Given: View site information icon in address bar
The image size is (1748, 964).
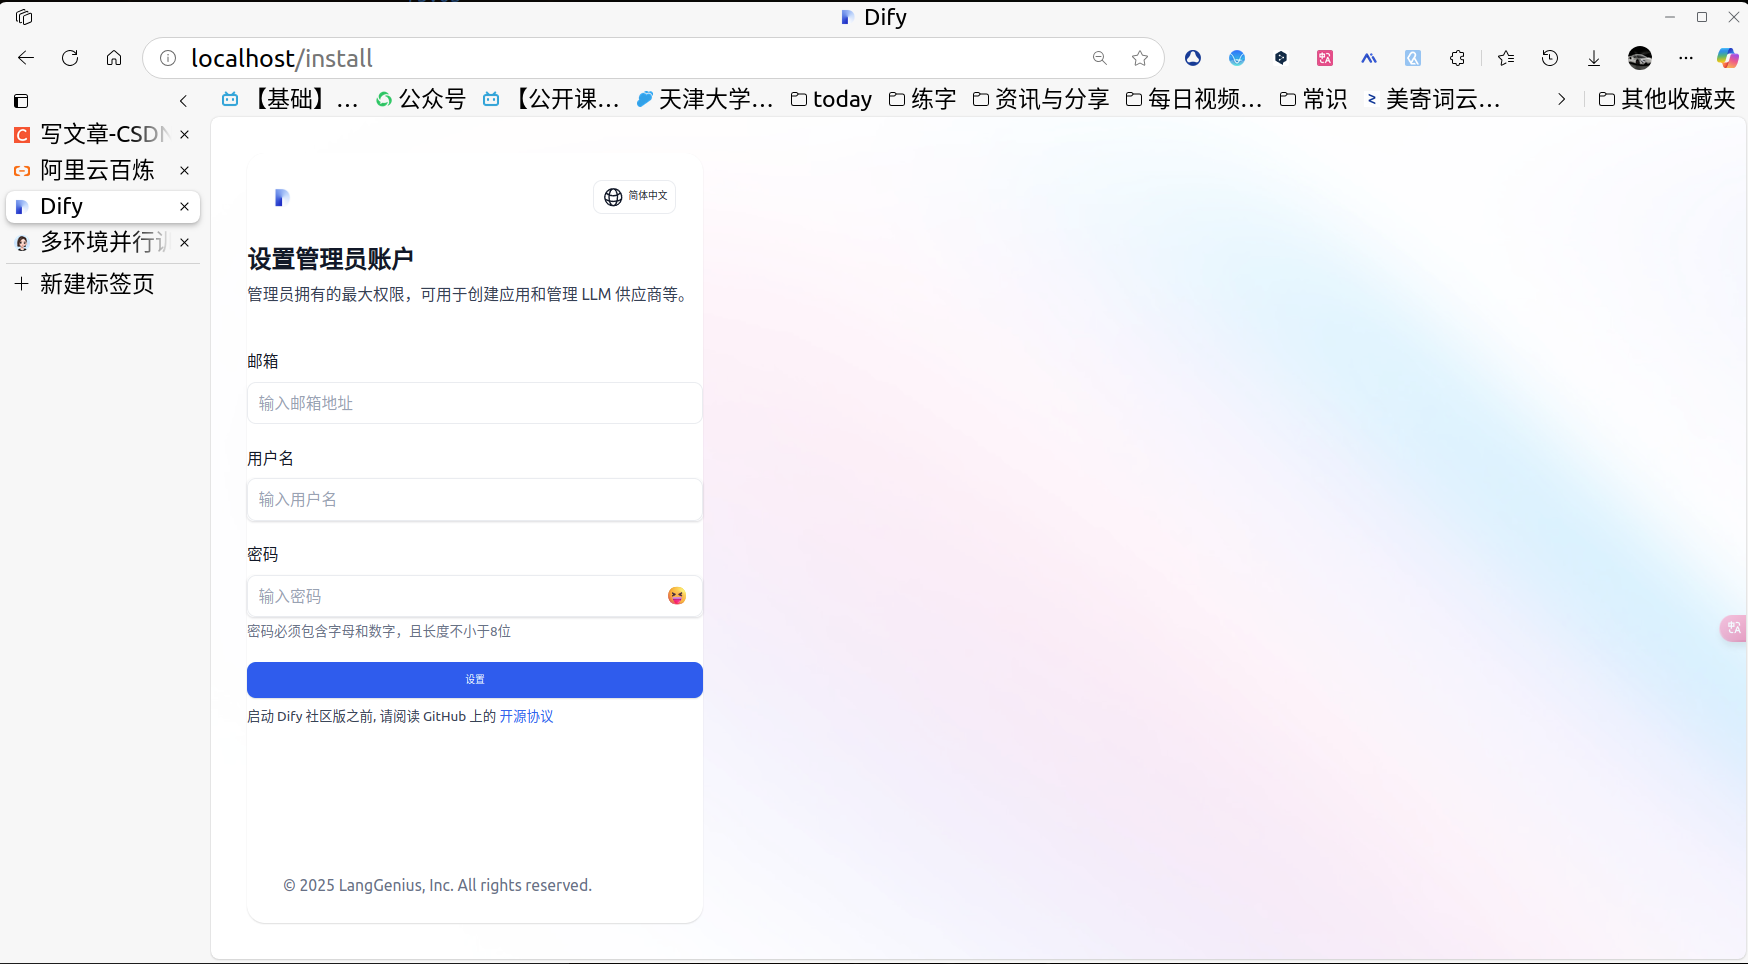Looking at the screenshot, I should tap(168, 58).
